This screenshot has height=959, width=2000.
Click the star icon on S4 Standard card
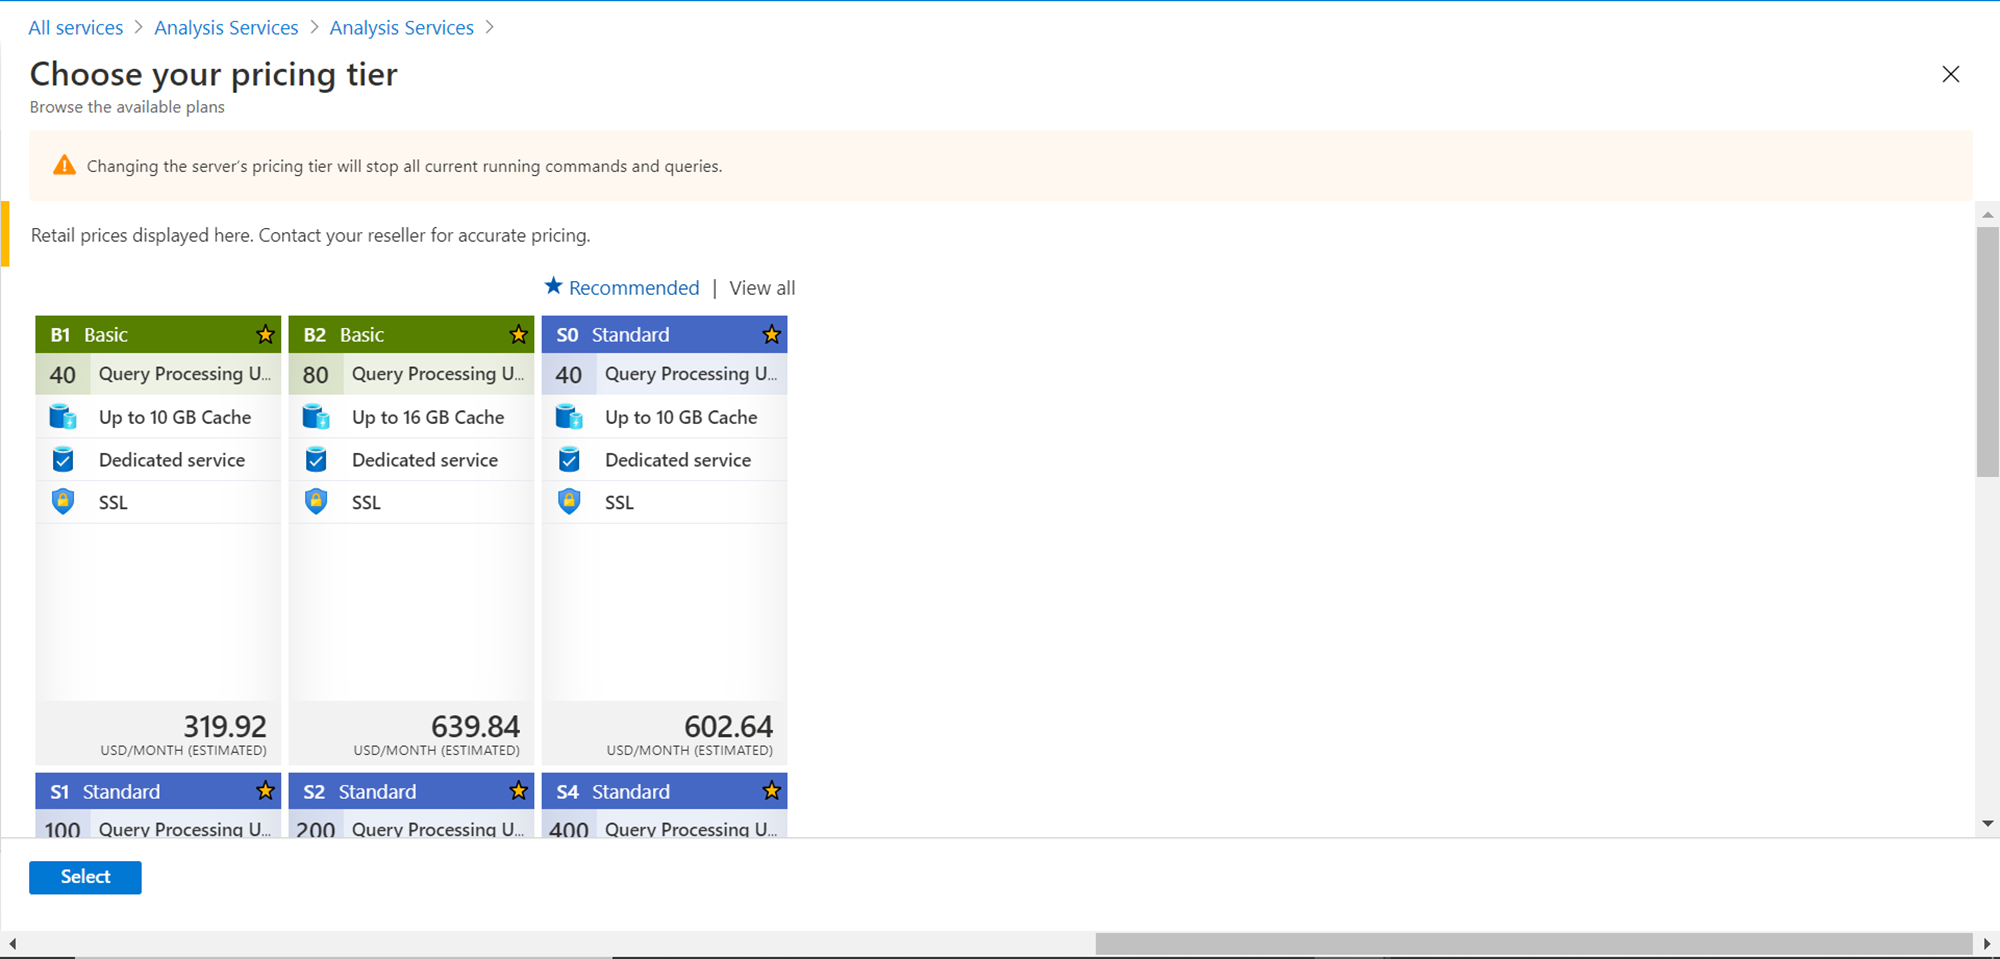(x=771, y=791)
